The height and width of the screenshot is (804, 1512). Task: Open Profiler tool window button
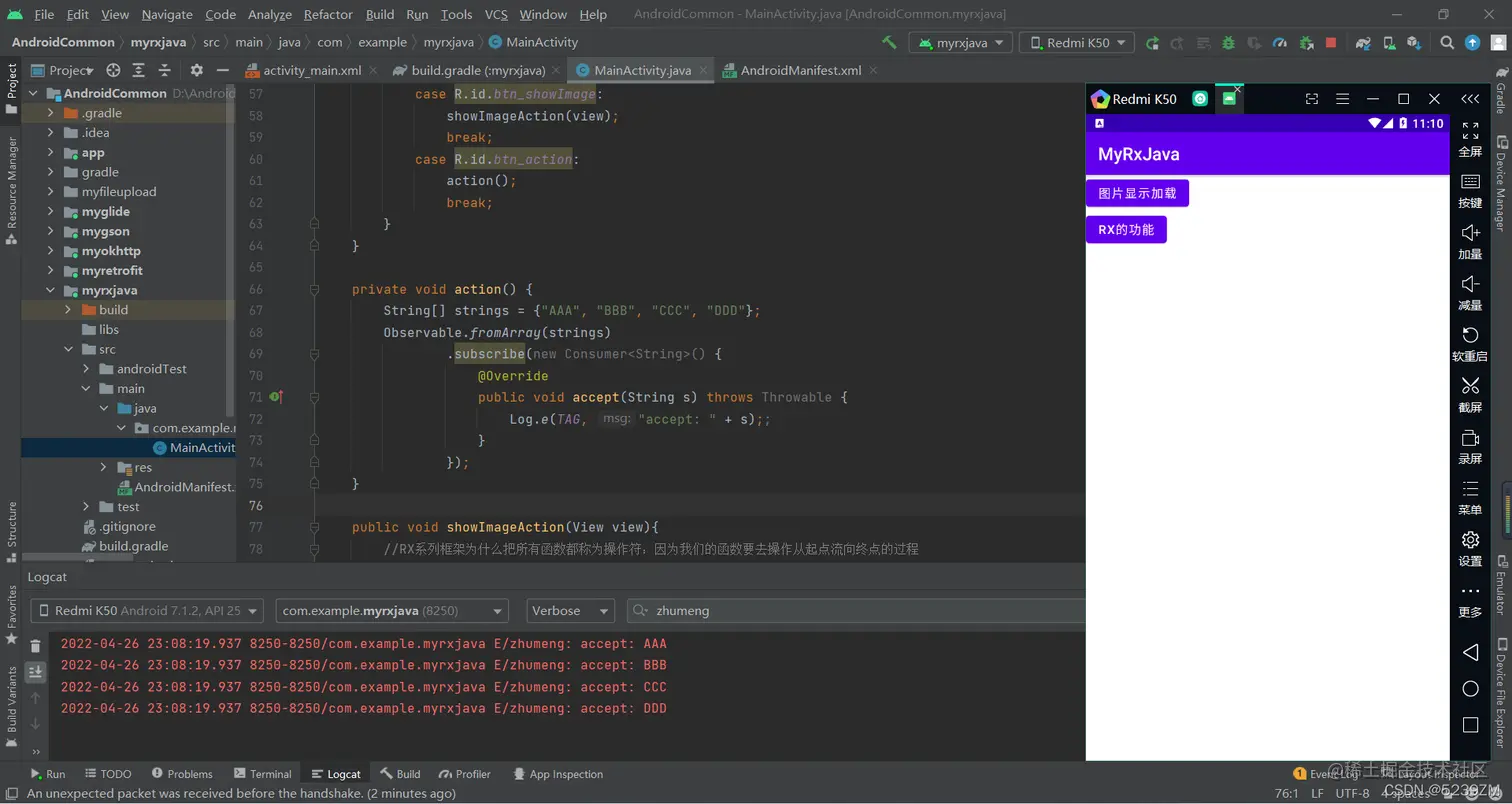[x=463, y=774]
